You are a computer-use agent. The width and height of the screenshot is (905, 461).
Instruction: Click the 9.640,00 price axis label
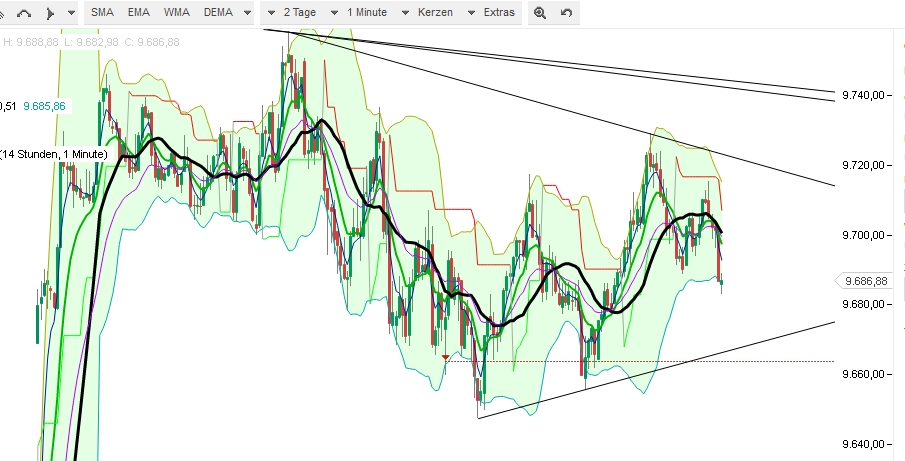pos(863,444)
